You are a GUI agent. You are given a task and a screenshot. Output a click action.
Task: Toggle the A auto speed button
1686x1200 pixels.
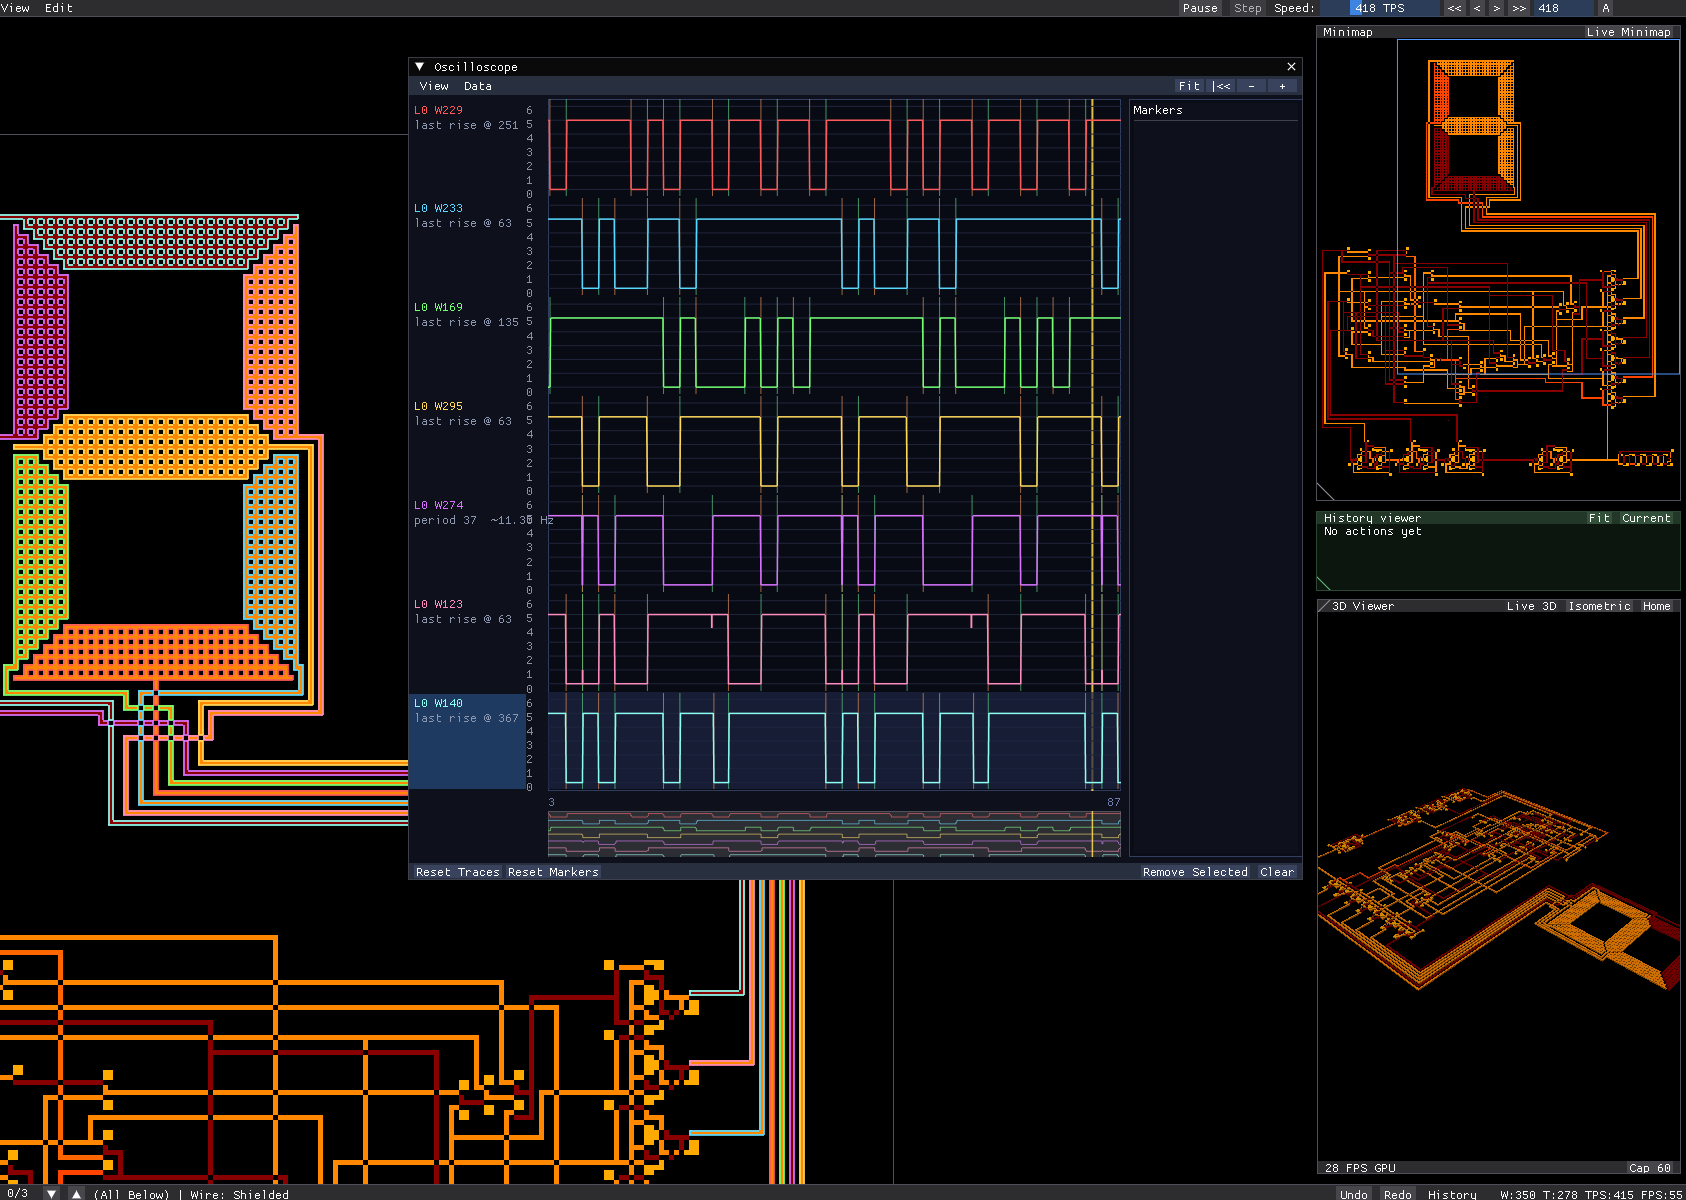click(1606, 8)
